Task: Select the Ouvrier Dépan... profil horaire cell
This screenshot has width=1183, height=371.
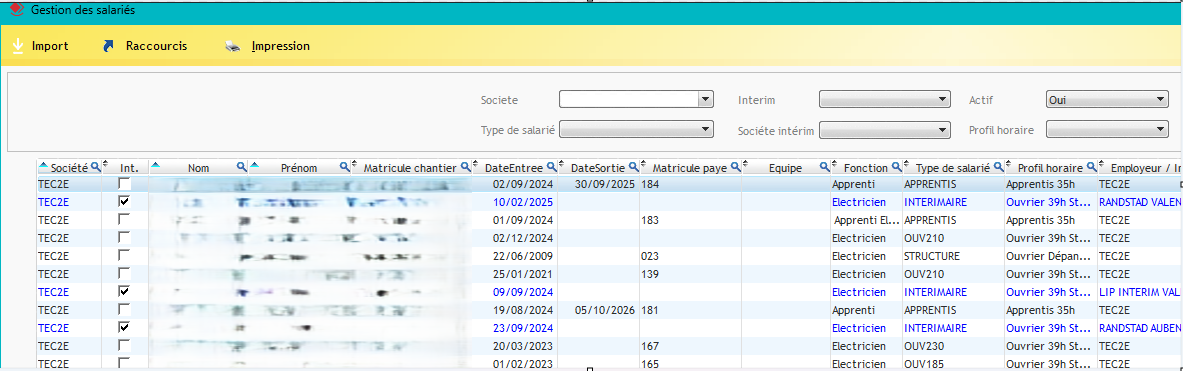Action: point(1051,256)
